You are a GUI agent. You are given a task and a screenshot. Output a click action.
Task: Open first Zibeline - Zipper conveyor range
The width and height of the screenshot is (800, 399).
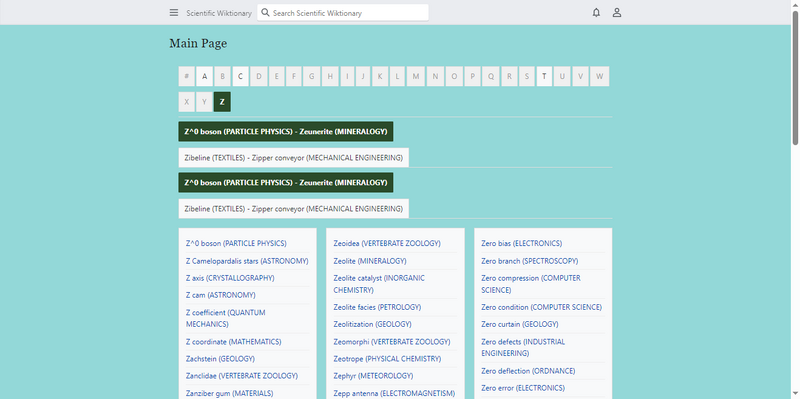coord(293,158)
